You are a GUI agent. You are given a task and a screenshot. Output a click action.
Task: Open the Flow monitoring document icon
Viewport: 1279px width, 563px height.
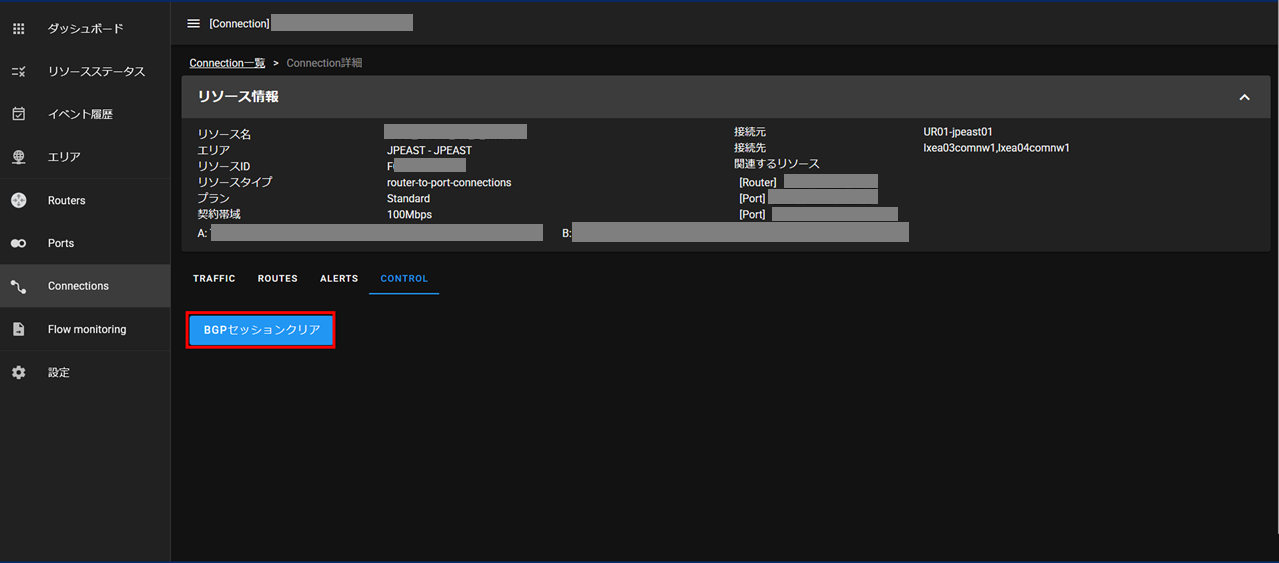point(18,329)
